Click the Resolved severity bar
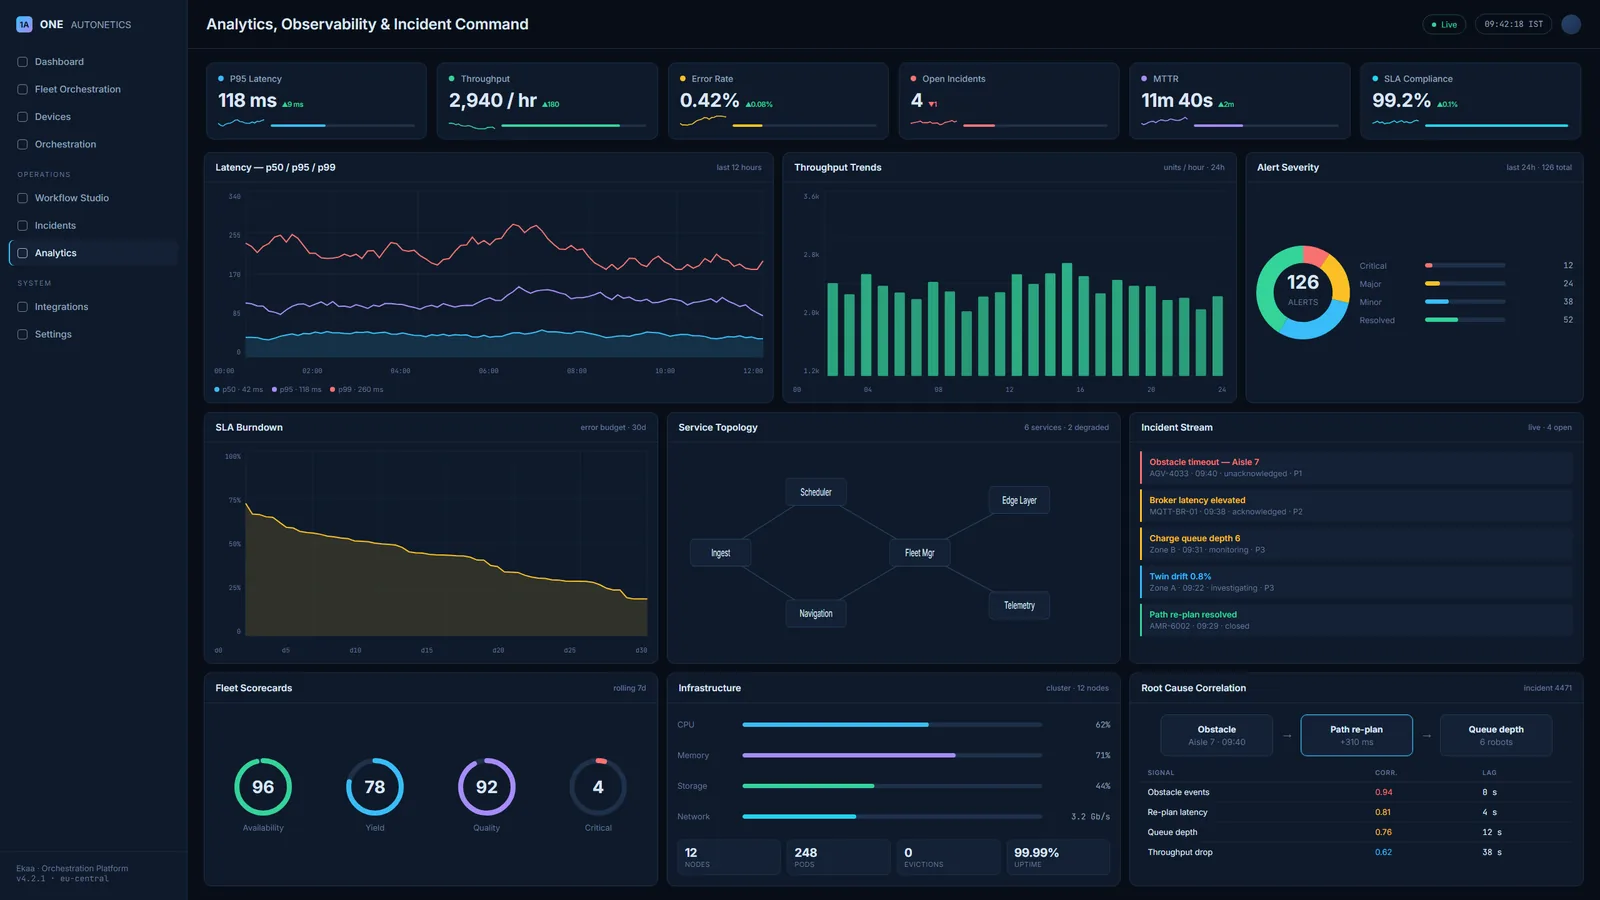This screenshot has width=1600, height=900. 1465,320
